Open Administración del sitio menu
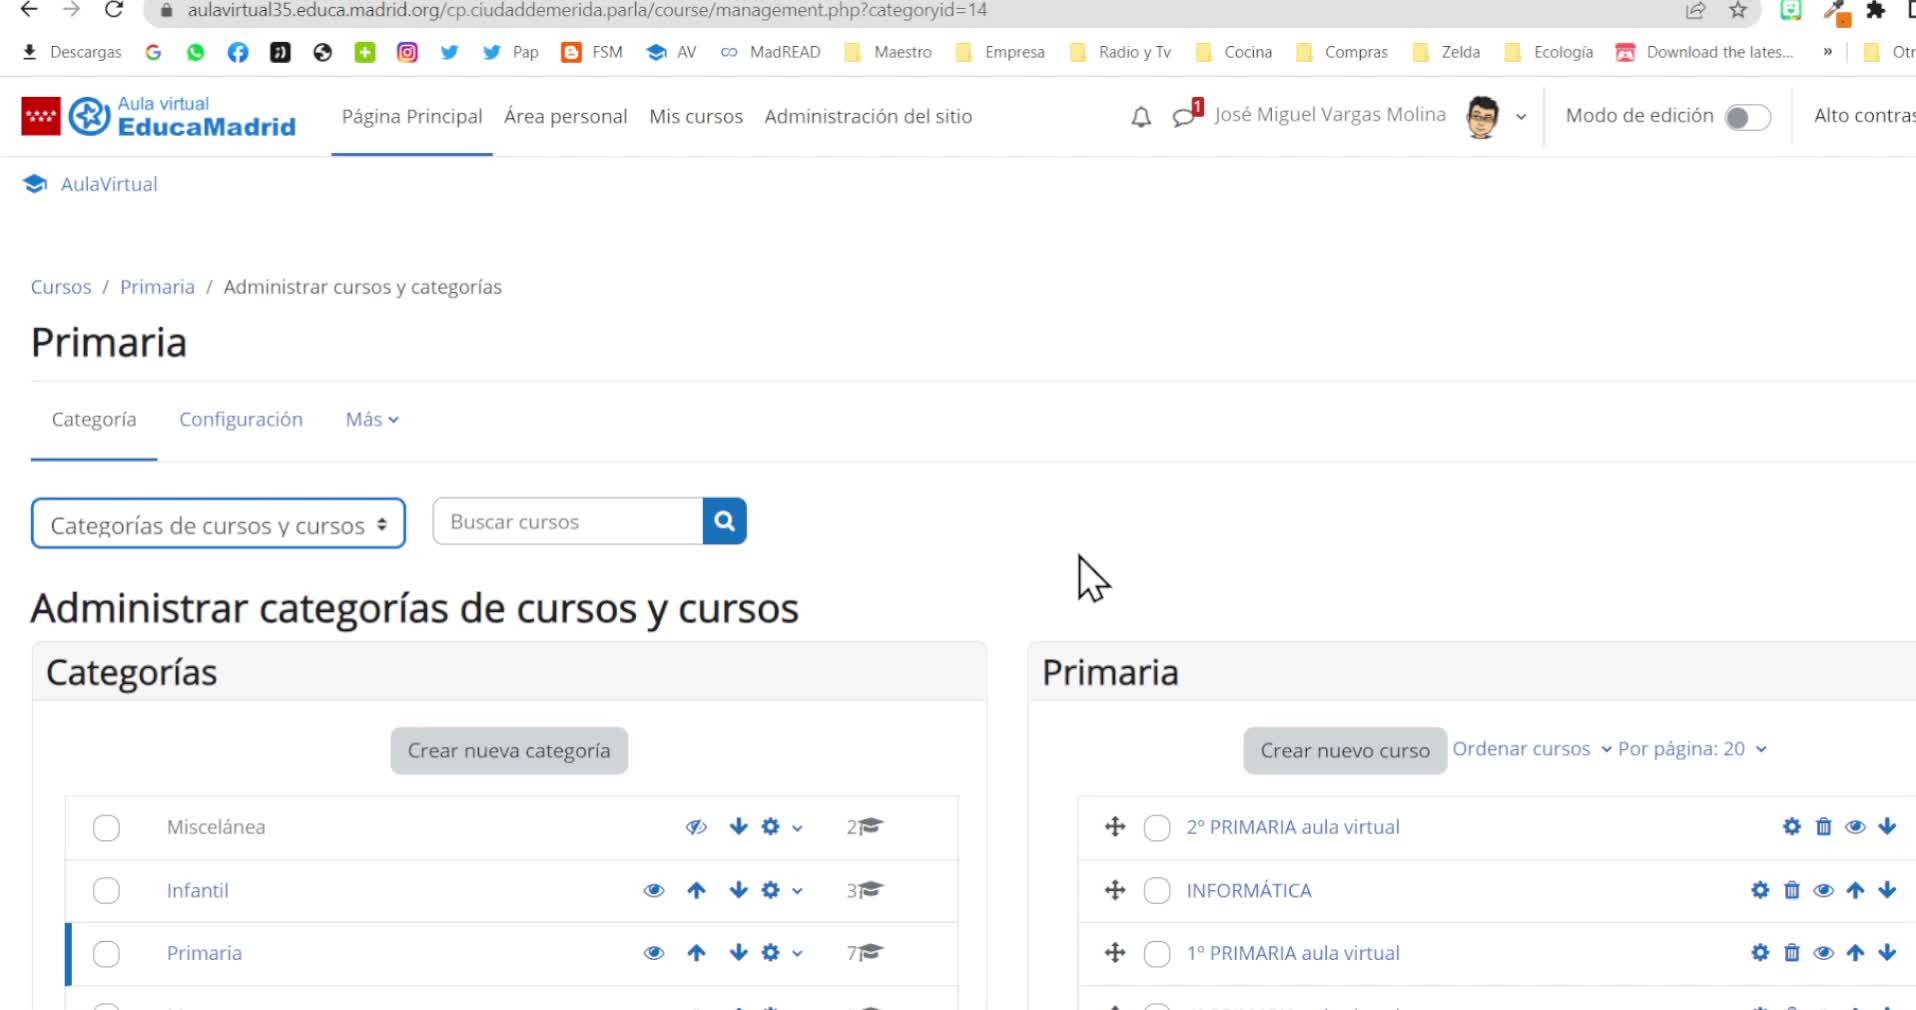This screenshot has width=1916, height=1010. pyautogui.click(x=868, y=117)
